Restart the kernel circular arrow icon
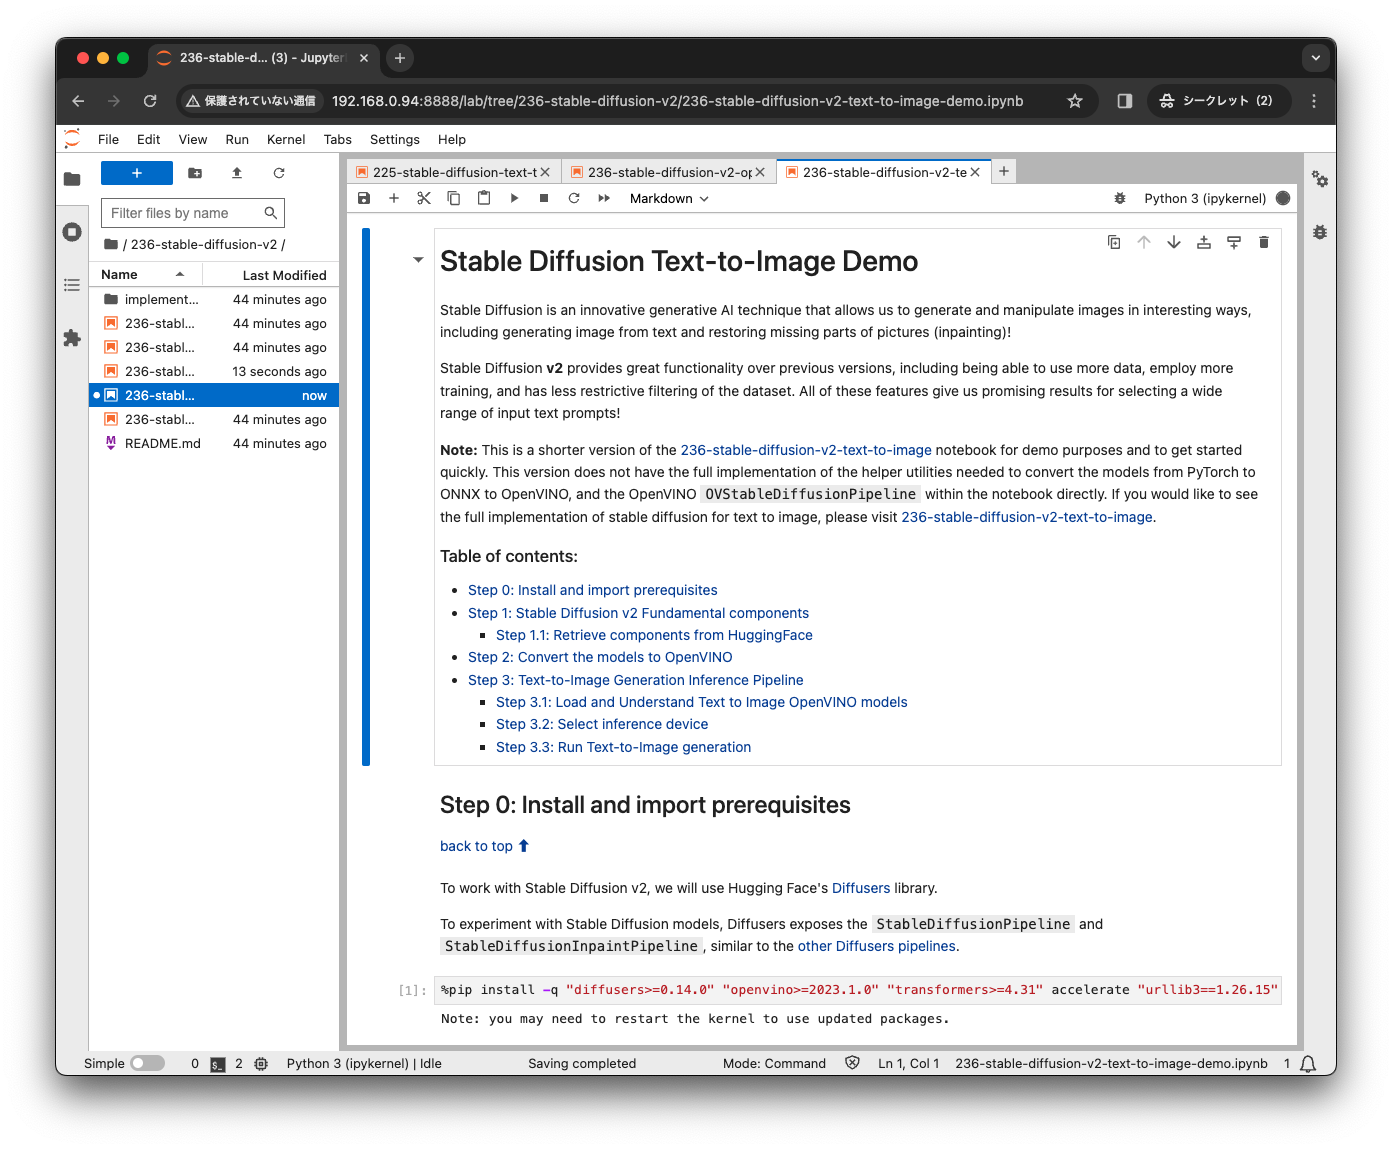1392x1149 pixels. 574,198
